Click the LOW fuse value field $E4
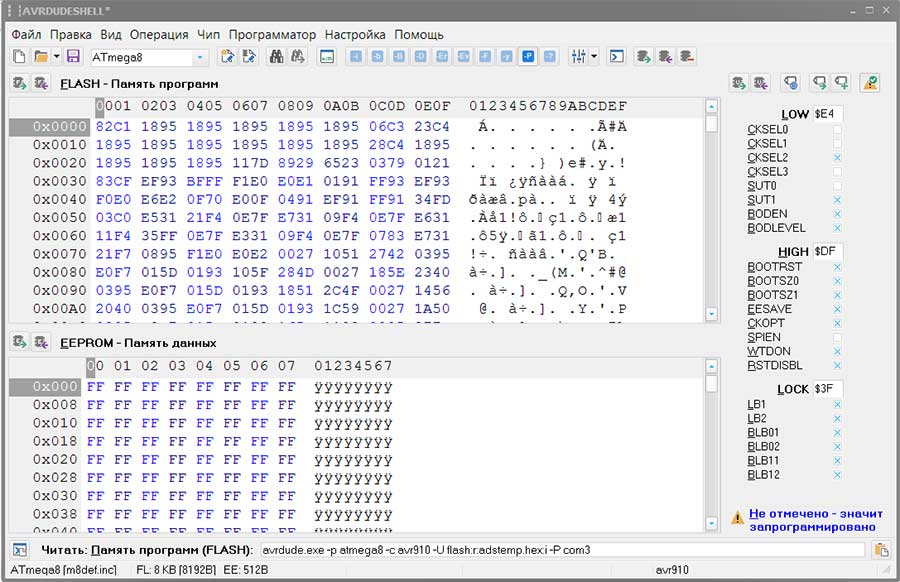Viewport: 900px width, 582px height. [828, 114]
